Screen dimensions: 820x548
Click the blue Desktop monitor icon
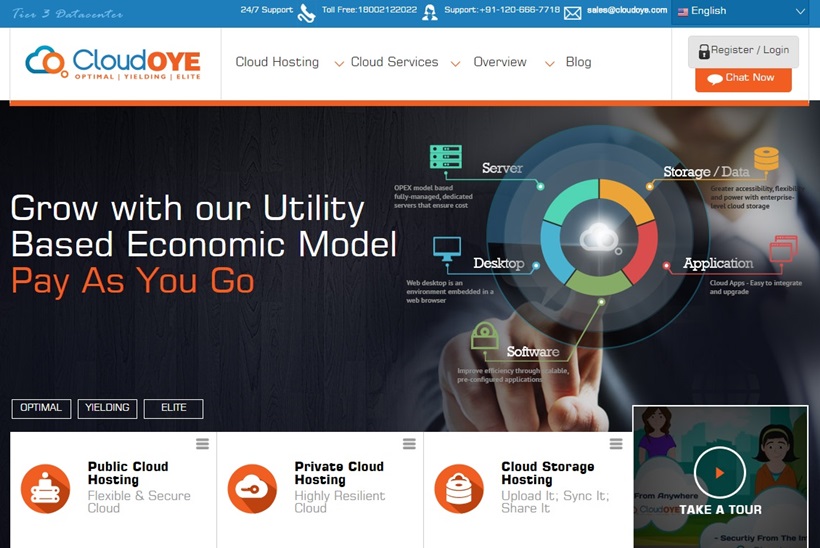(x=447, y=249)
